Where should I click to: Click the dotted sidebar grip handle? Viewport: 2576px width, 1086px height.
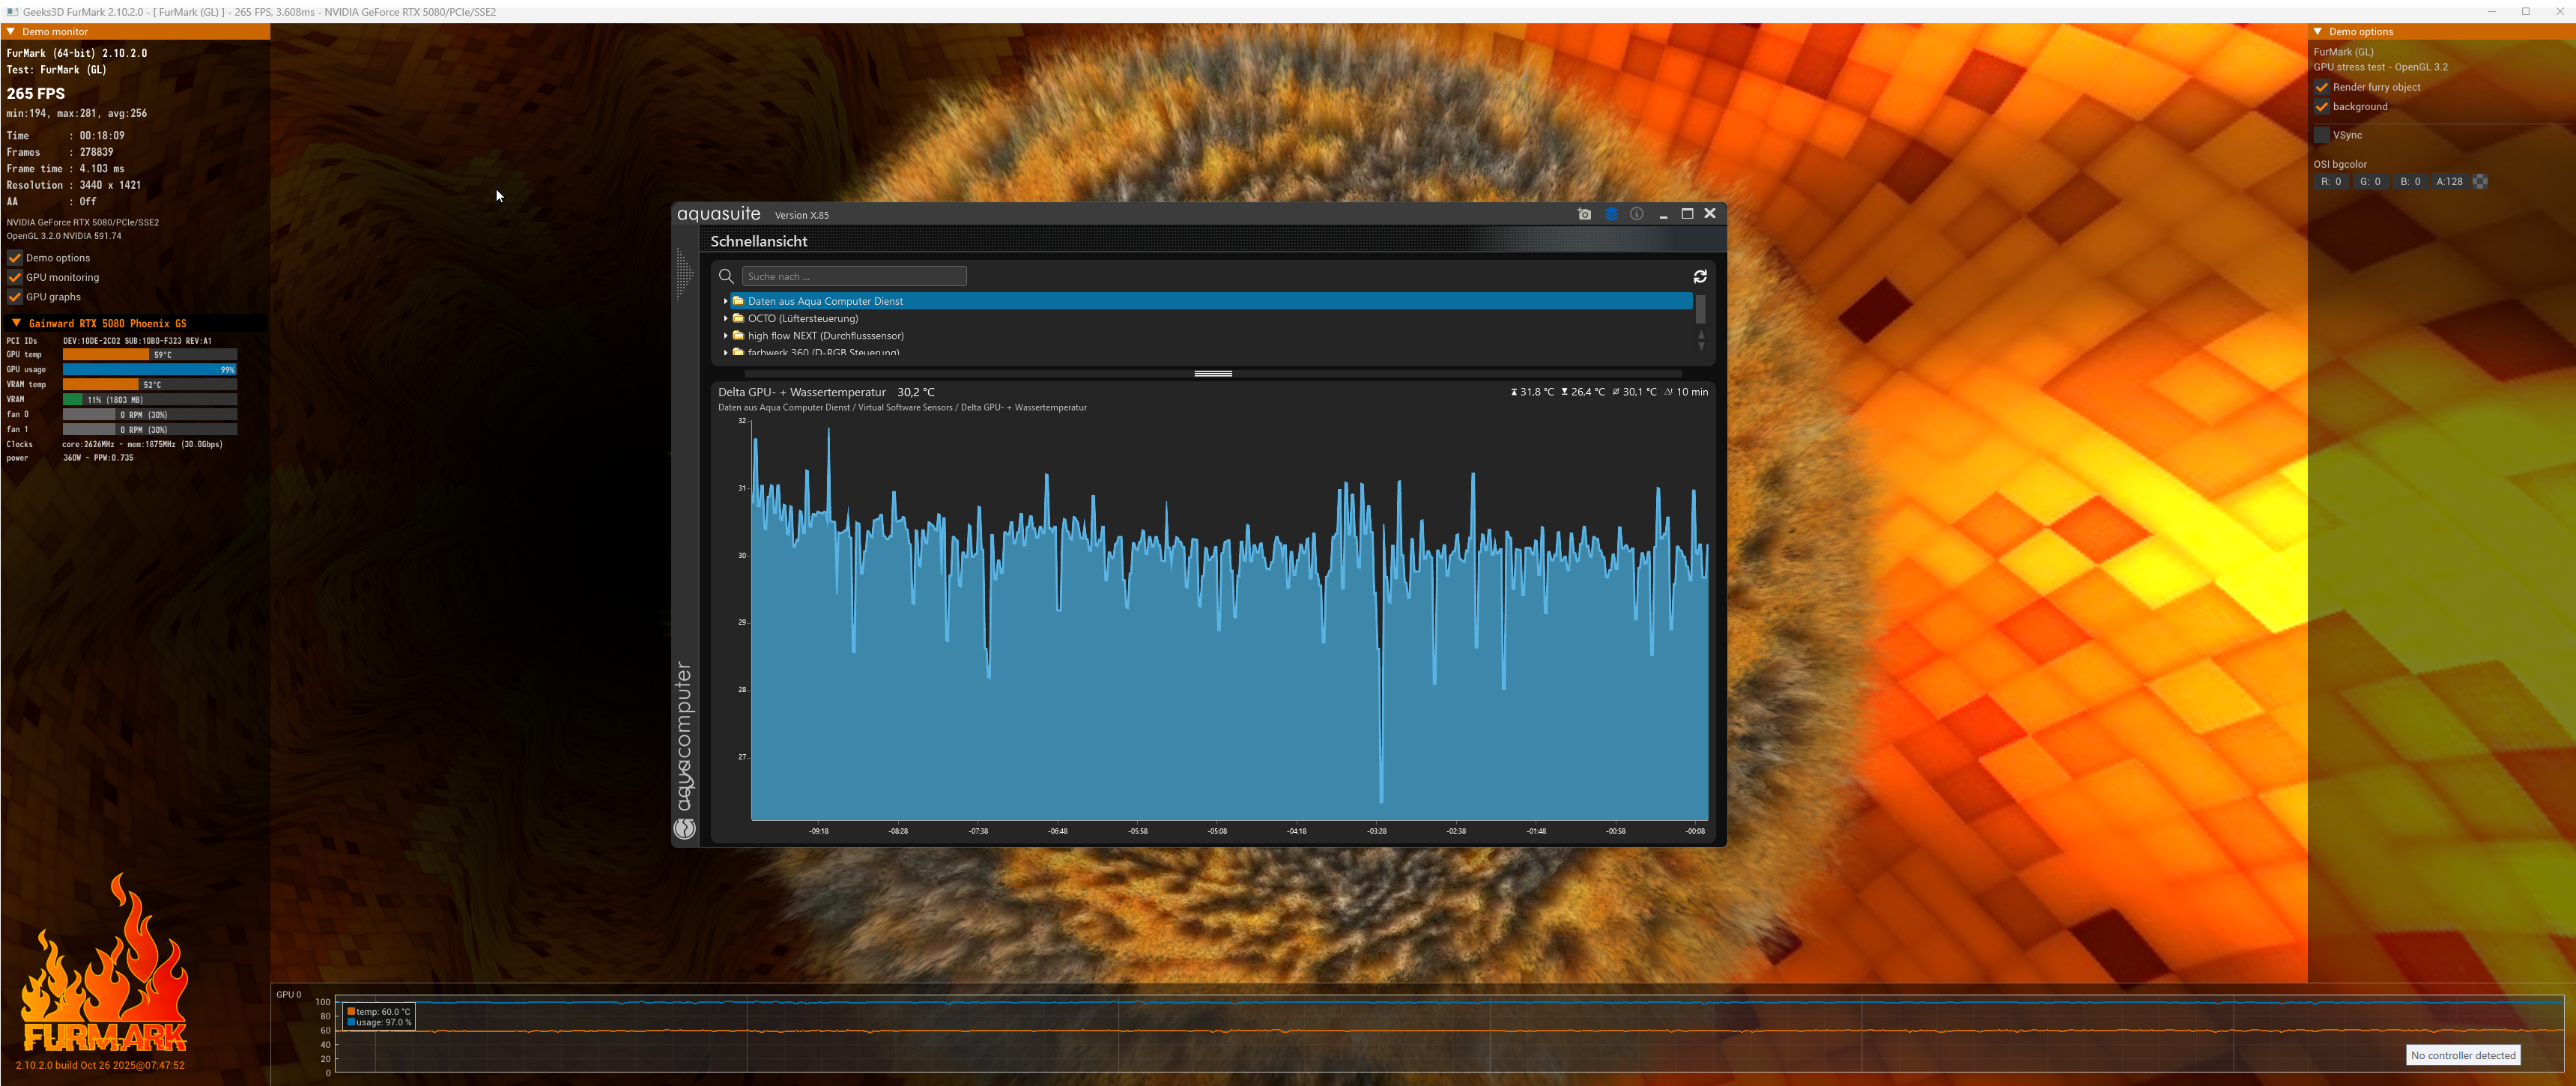(x=684, y=274)
